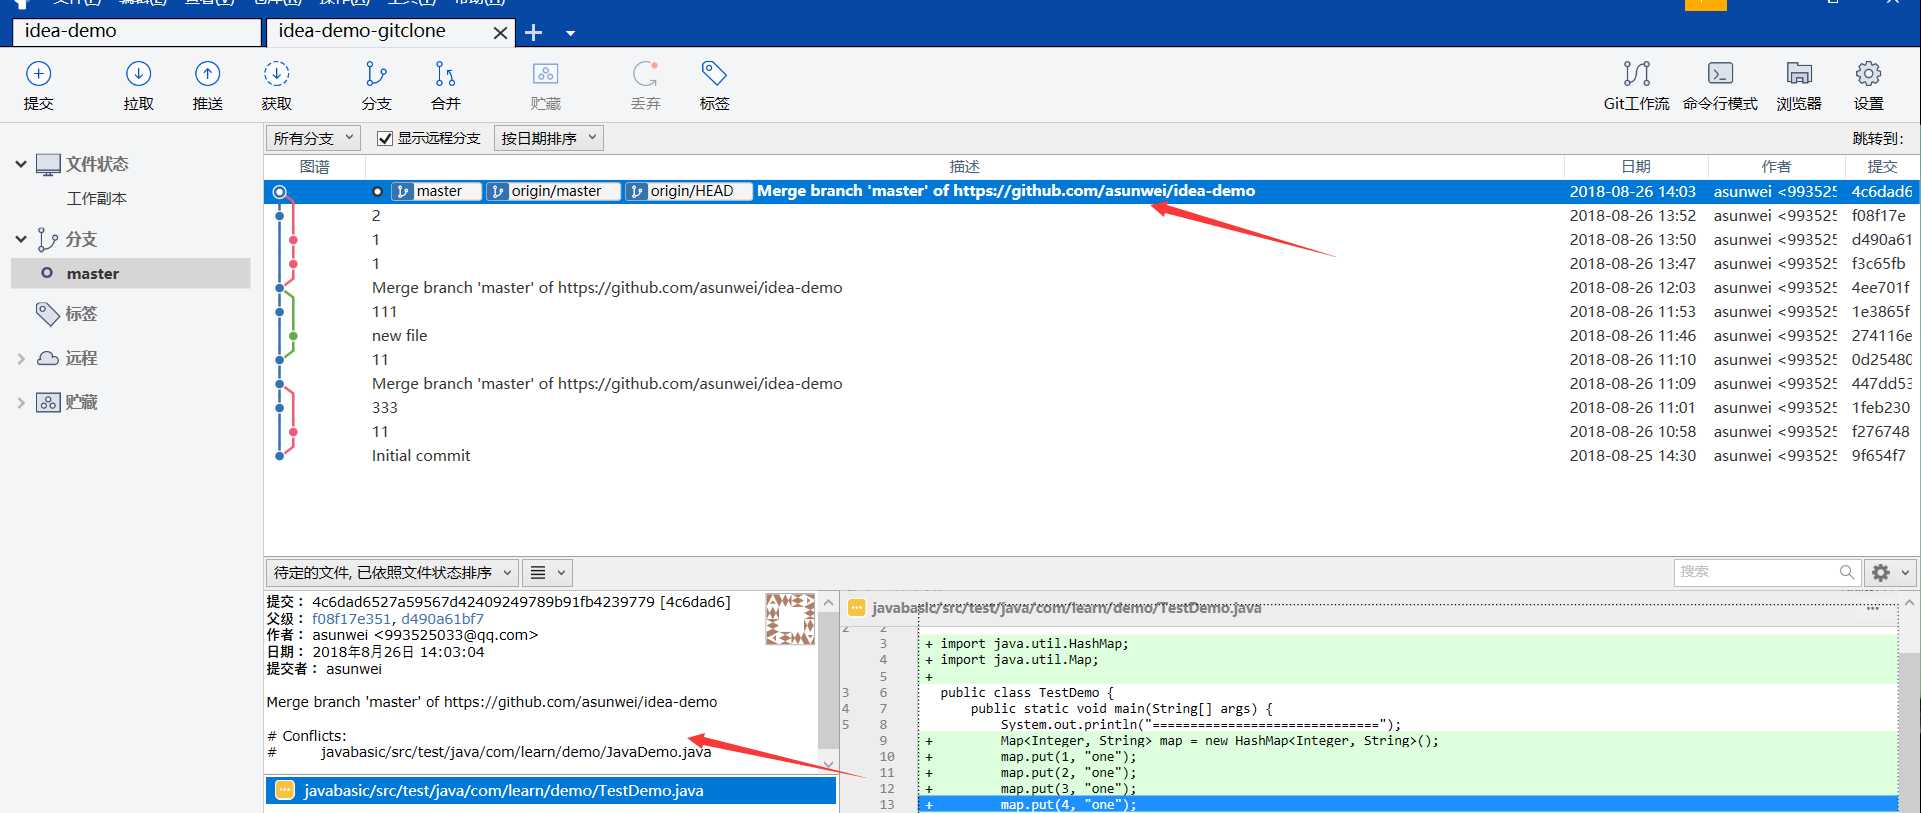Open parent commit link f08f17e351
Viewport: 1921px width, 813px height.
click(351, 619)
